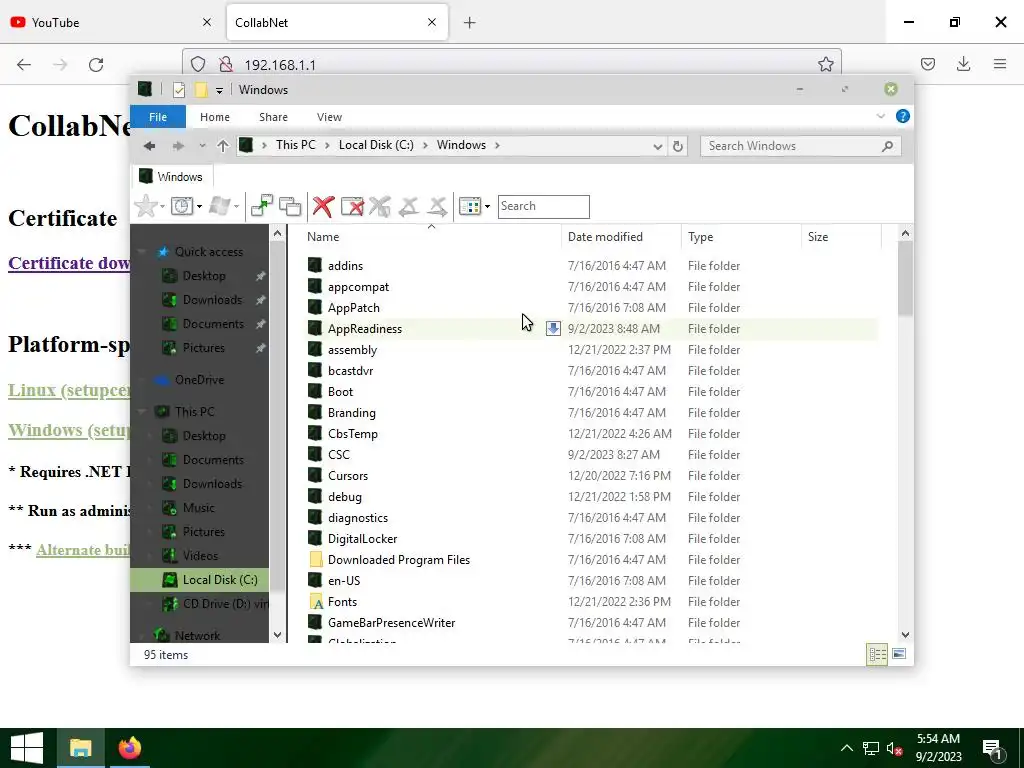Viewport: 1024px width, 768px height.
Task: Refresh the Explorer address bar
Action: point(678,146)
